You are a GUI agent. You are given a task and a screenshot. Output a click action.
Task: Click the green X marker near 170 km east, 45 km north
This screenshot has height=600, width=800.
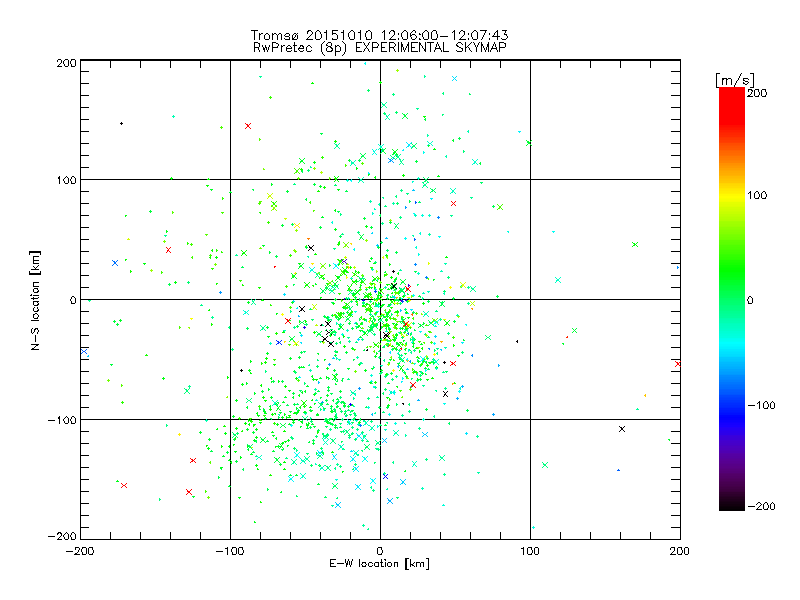tap(635, 245)
